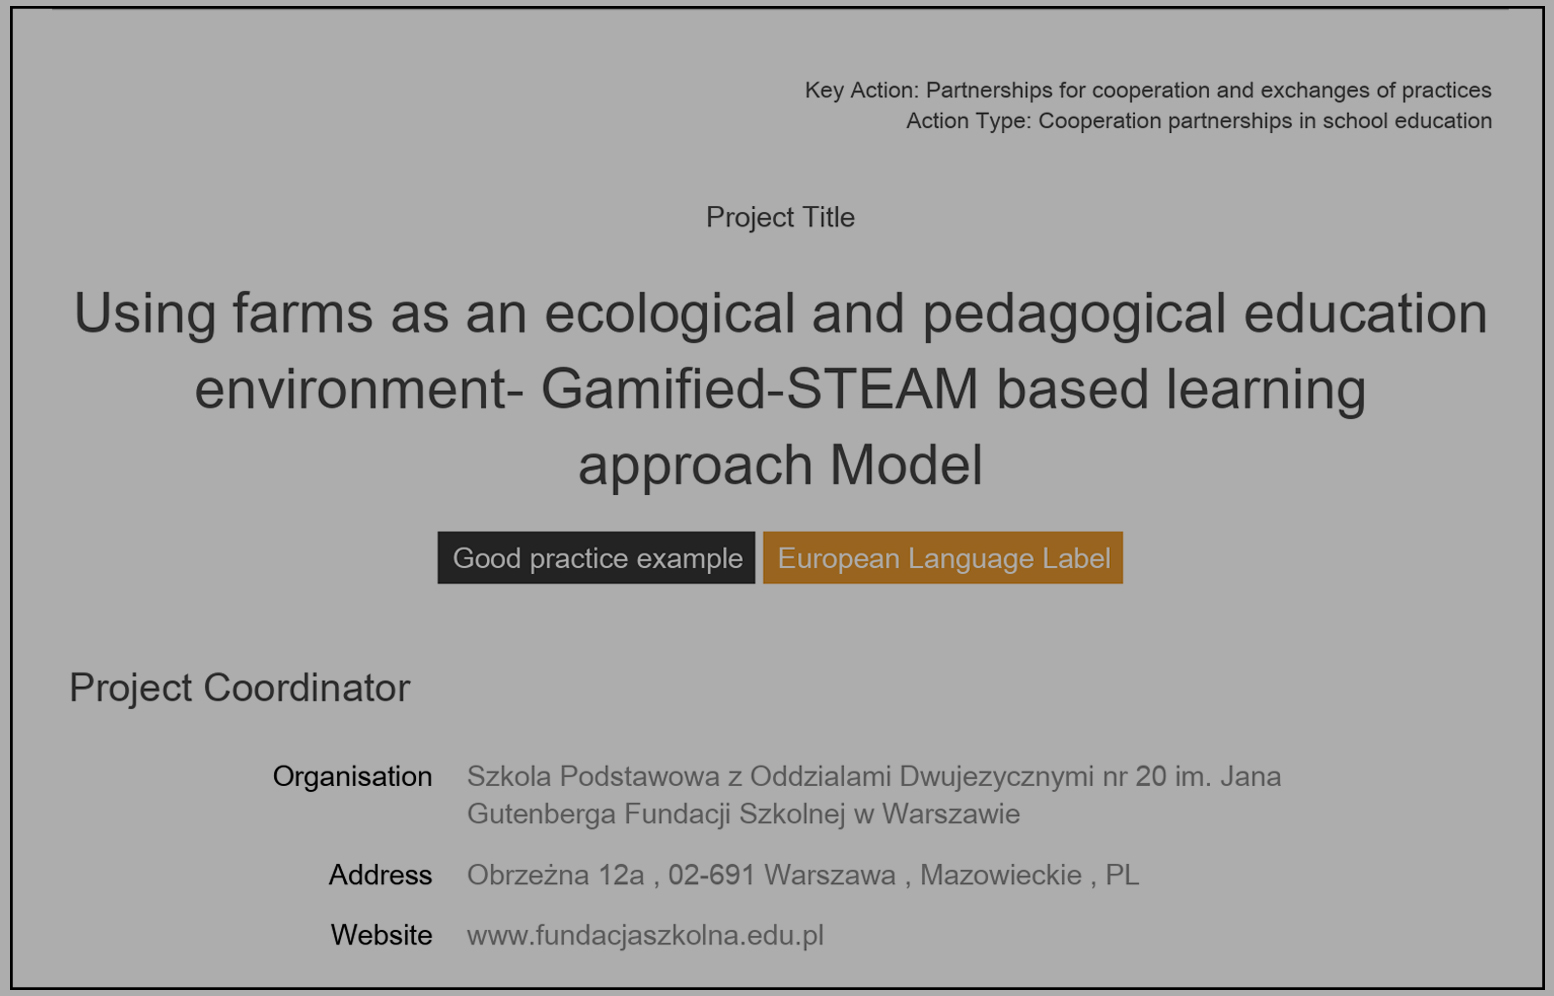Open the www.fundacjaszkolna.edu.pl website link
Viewport: 1554px width, 996px height.
pyautogui.click(x=645, y=935)
